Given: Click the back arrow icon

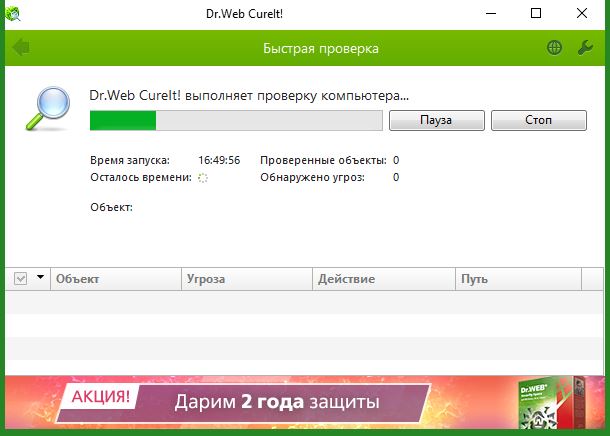Looking at the screenshot, I should tap(21, 48).
